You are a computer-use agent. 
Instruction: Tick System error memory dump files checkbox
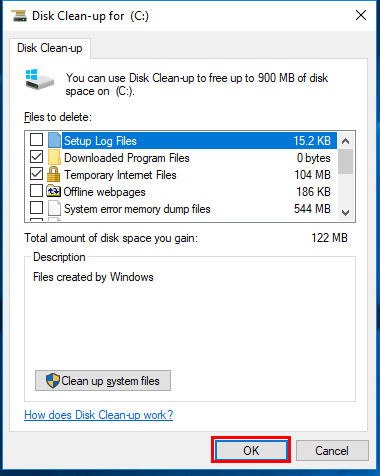[x=36, y=208]
